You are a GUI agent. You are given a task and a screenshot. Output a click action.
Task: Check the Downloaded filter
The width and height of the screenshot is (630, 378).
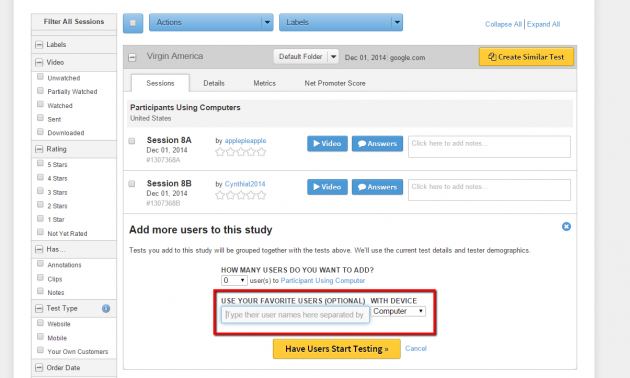[x=40, y=131]
